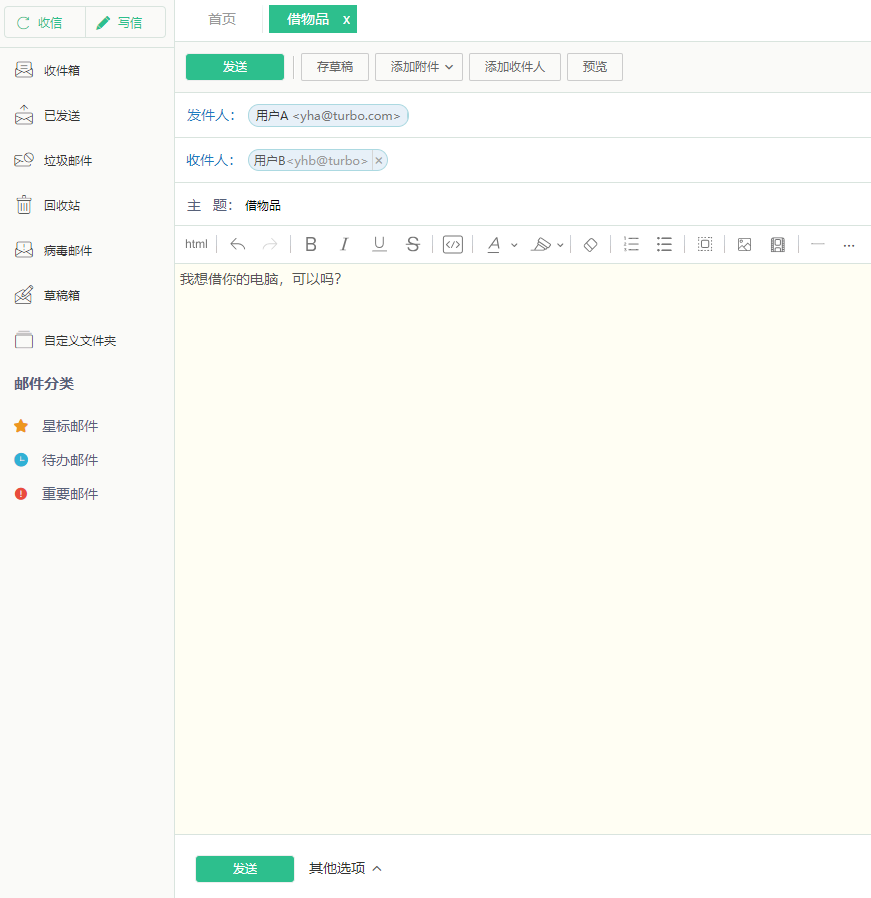Open 病毒邮件 virus mail folder
The image size is (871, 898).
pyautogui.click(x=68, y=251)
